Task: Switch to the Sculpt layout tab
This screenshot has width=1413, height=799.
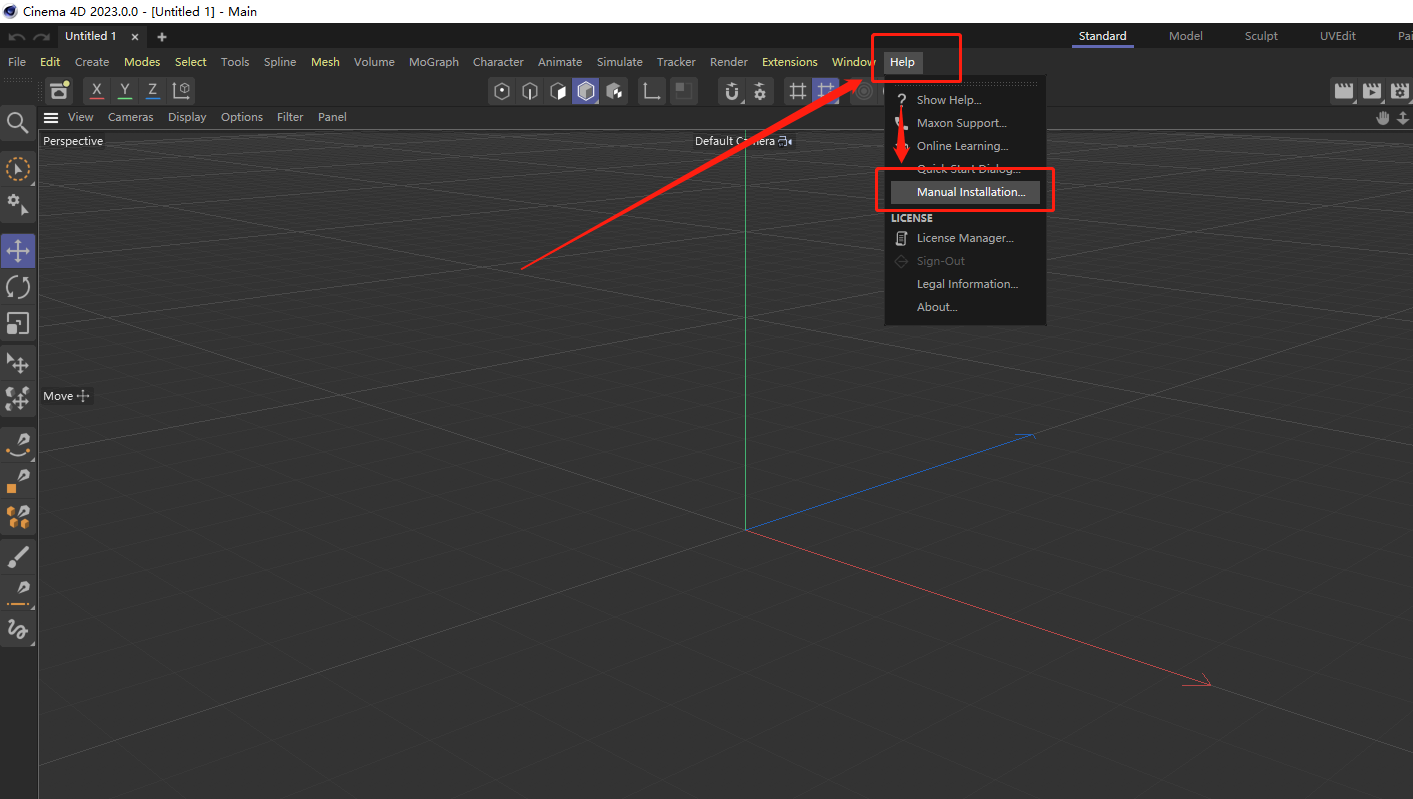Action: [1260, 36]
